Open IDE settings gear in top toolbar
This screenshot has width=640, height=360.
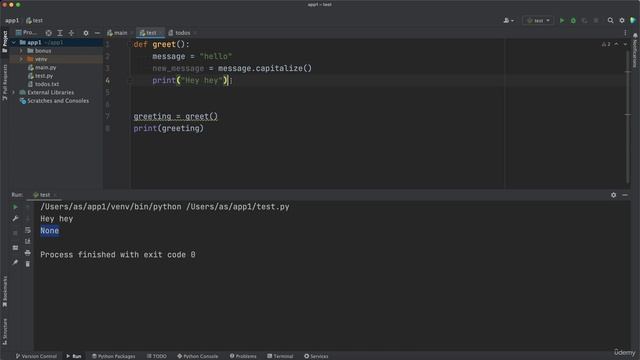click(x=622, y=20)
